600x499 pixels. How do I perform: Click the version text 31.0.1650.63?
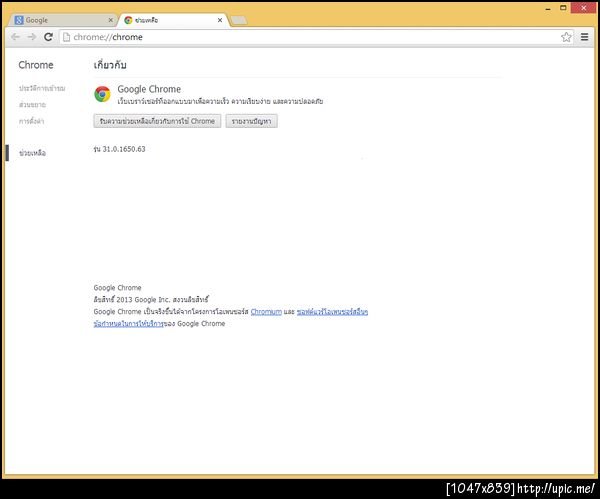(x=119, y=149)
